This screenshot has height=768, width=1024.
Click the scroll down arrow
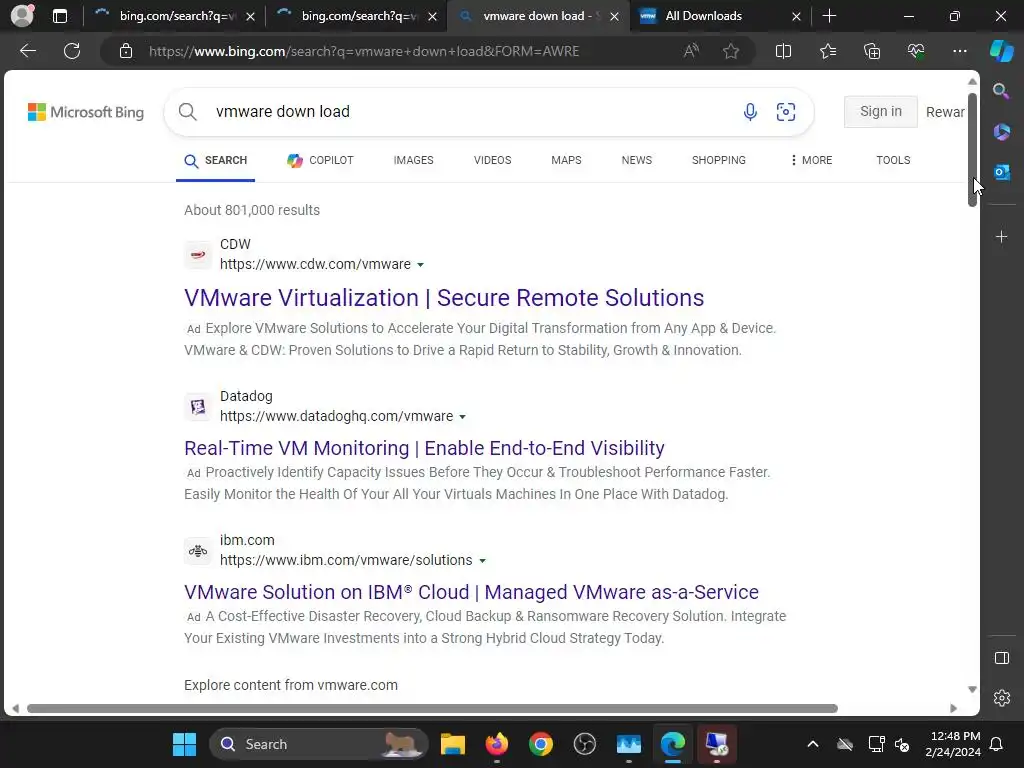972,690
